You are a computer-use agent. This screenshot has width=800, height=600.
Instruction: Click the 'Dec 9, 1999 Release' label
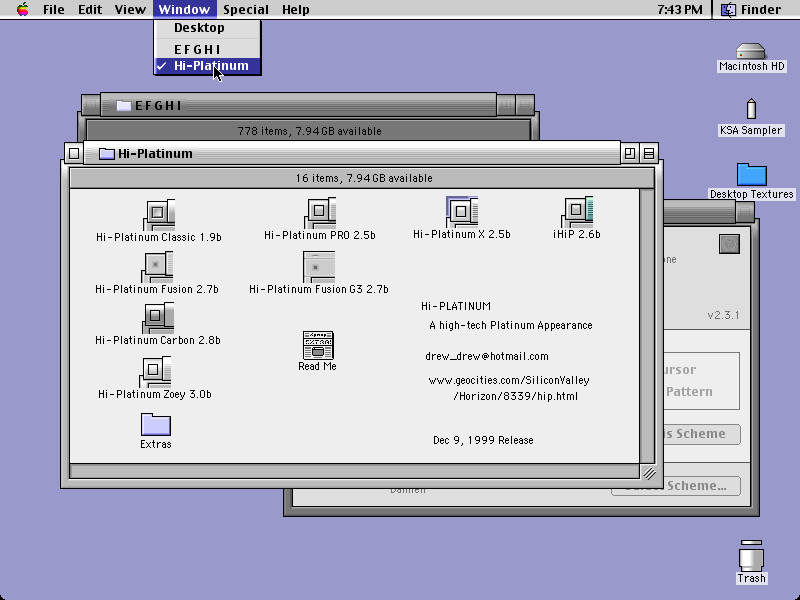pyautogui.click(x=483, y=440)
